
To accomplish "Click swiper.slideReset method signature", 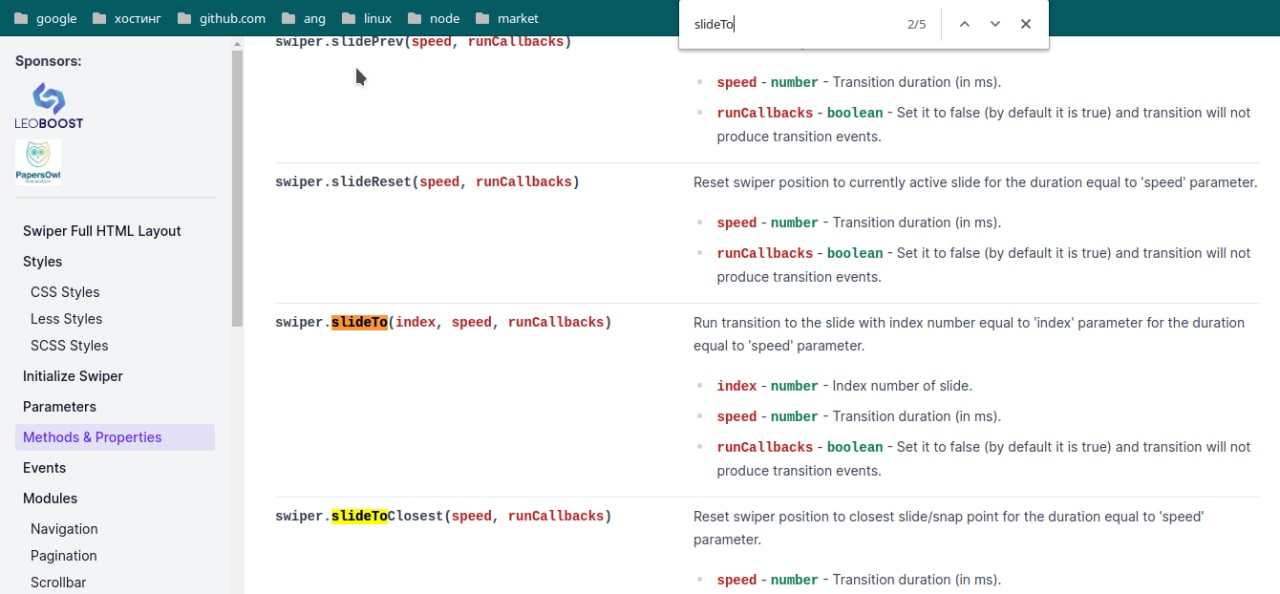I will [x=427, y=182].
